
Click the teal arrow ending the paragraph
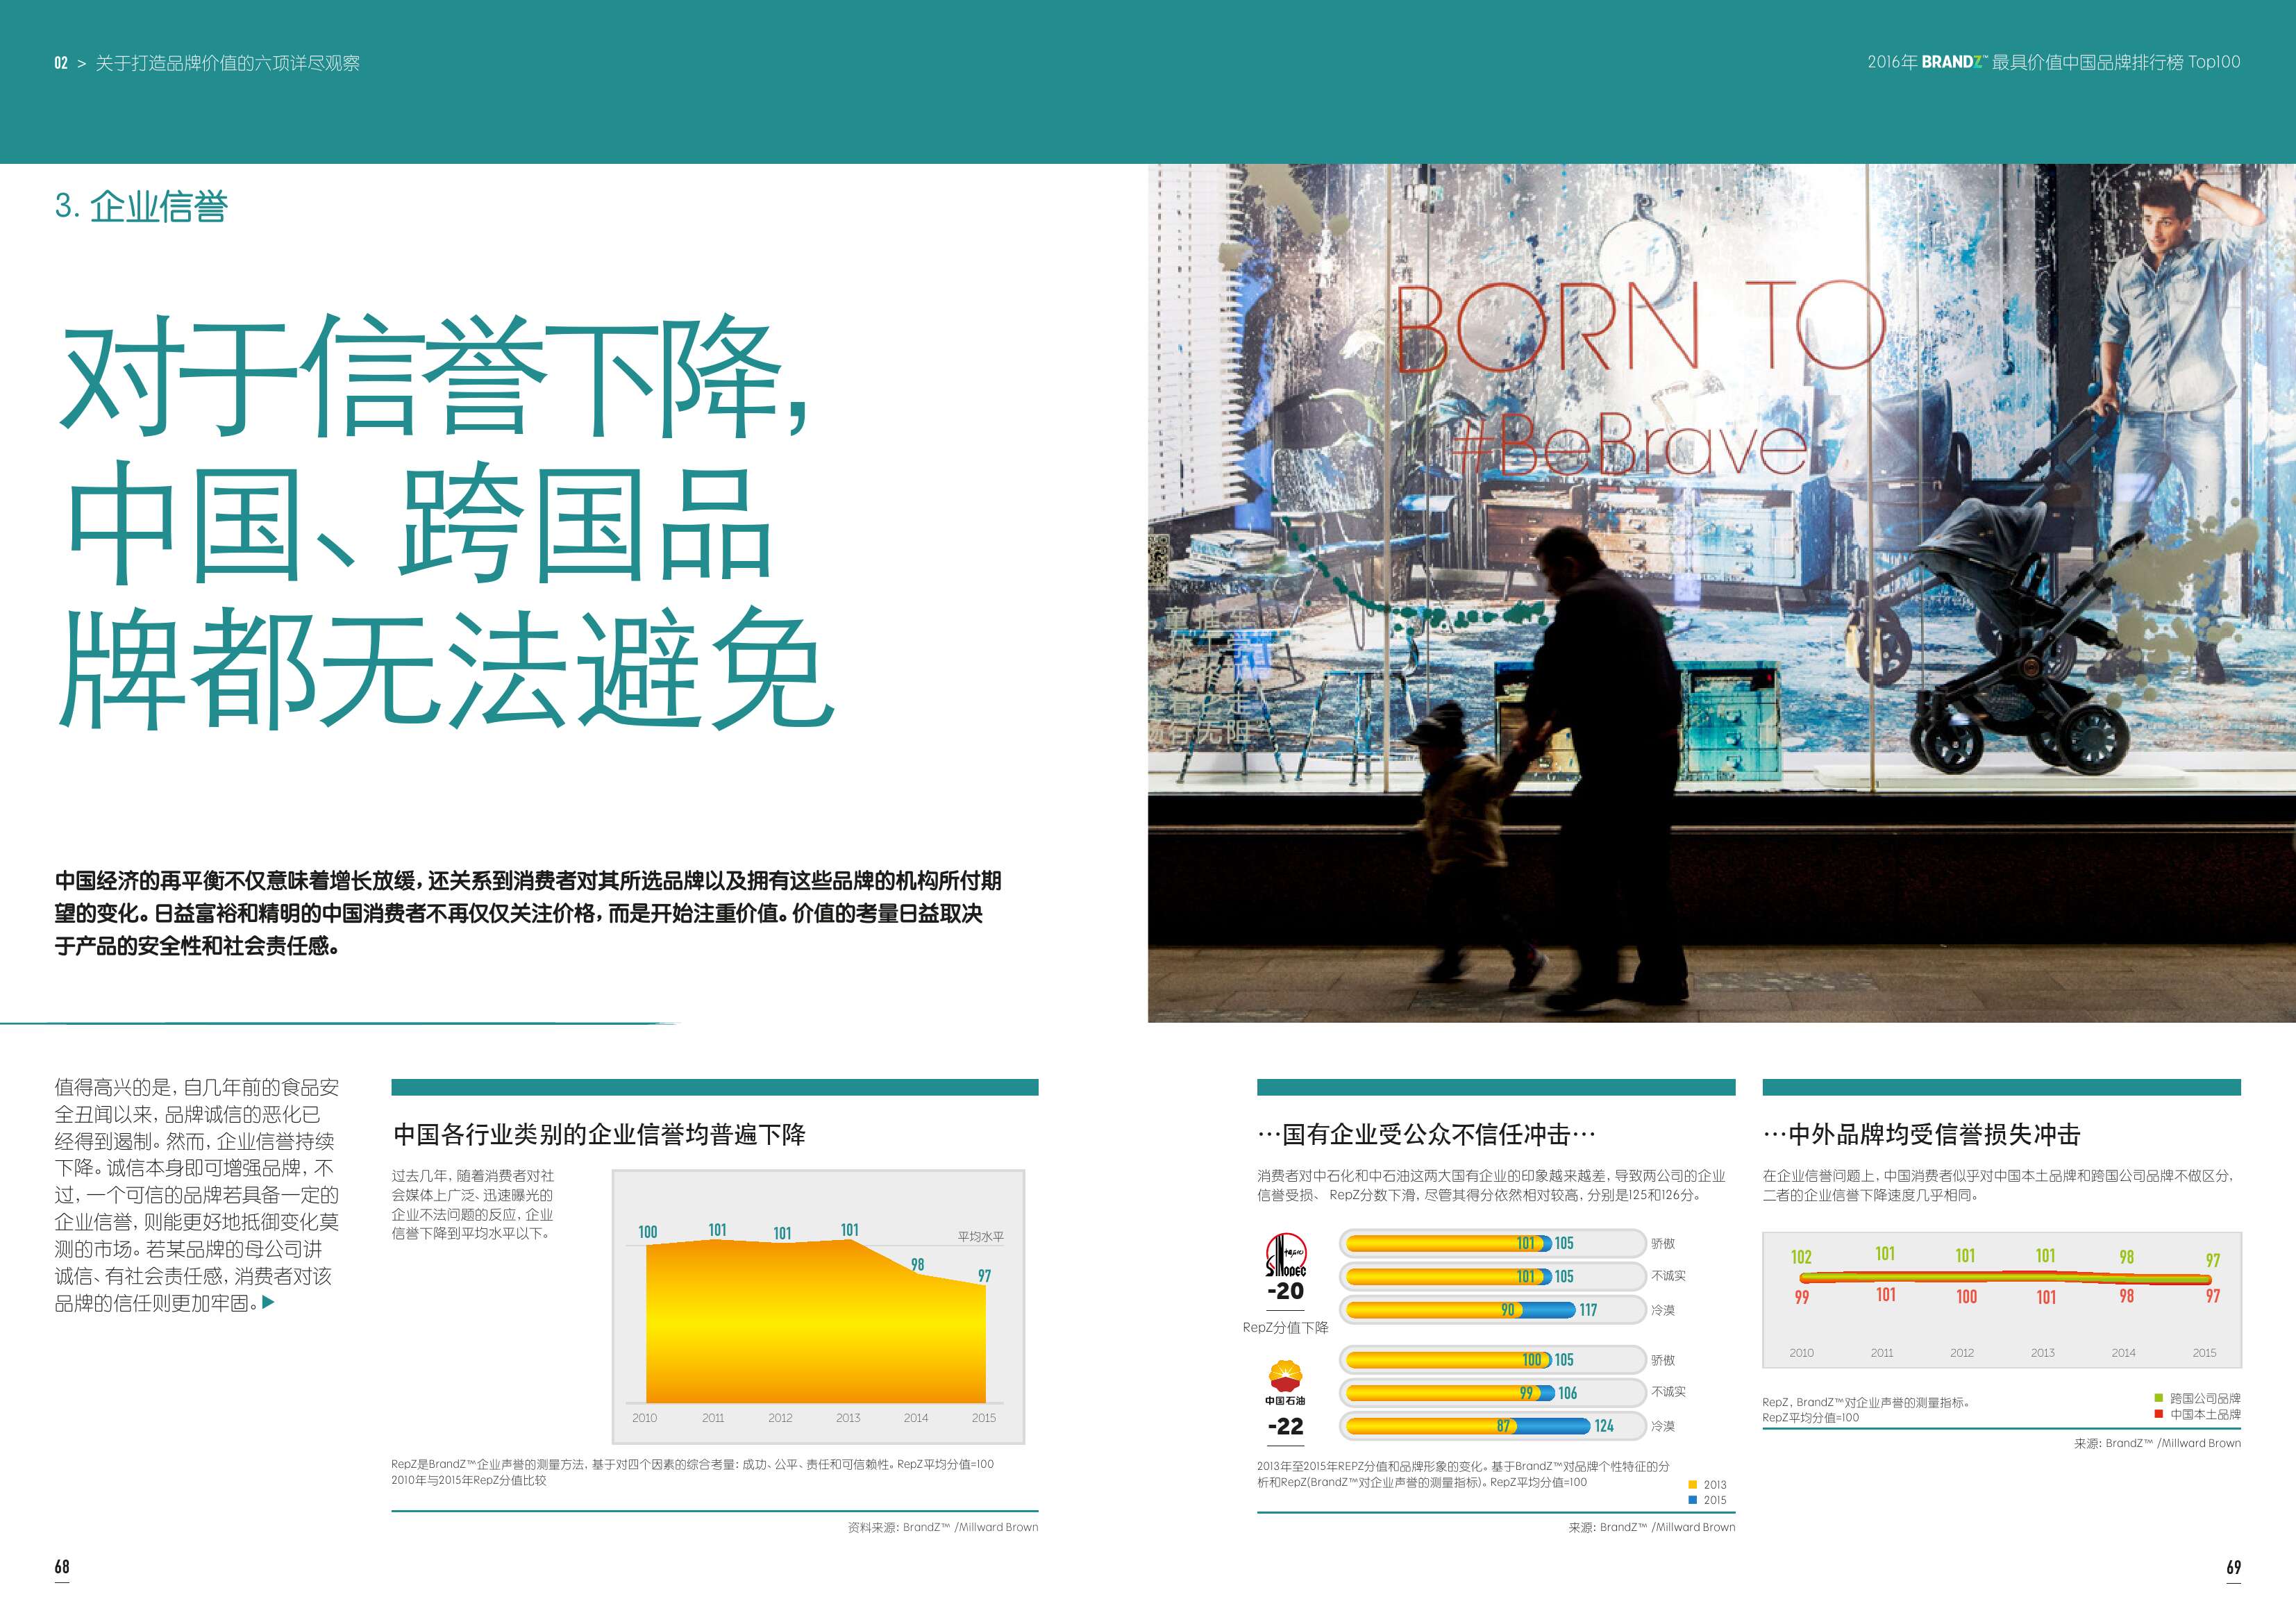[x=268, y=1302]
